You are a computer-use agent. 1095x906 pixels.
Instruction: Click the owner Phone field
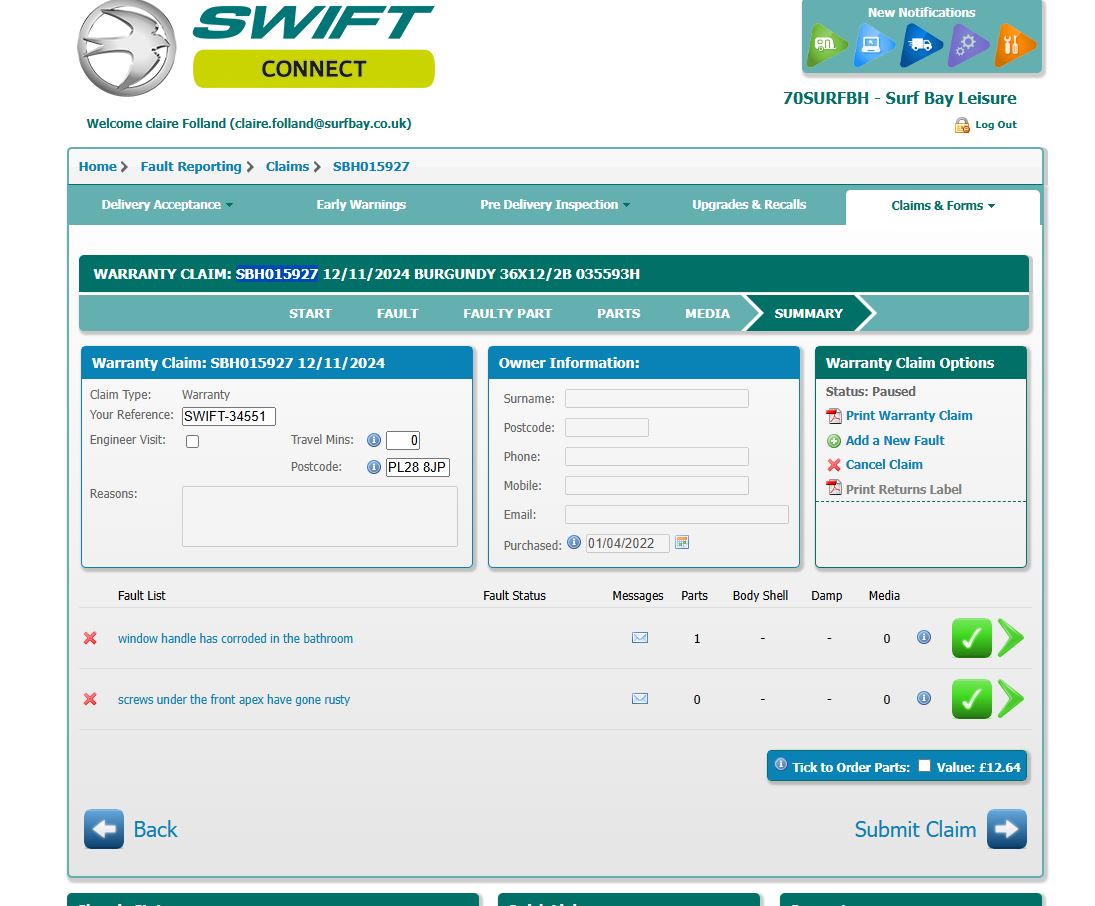click(x=656, y=456)
